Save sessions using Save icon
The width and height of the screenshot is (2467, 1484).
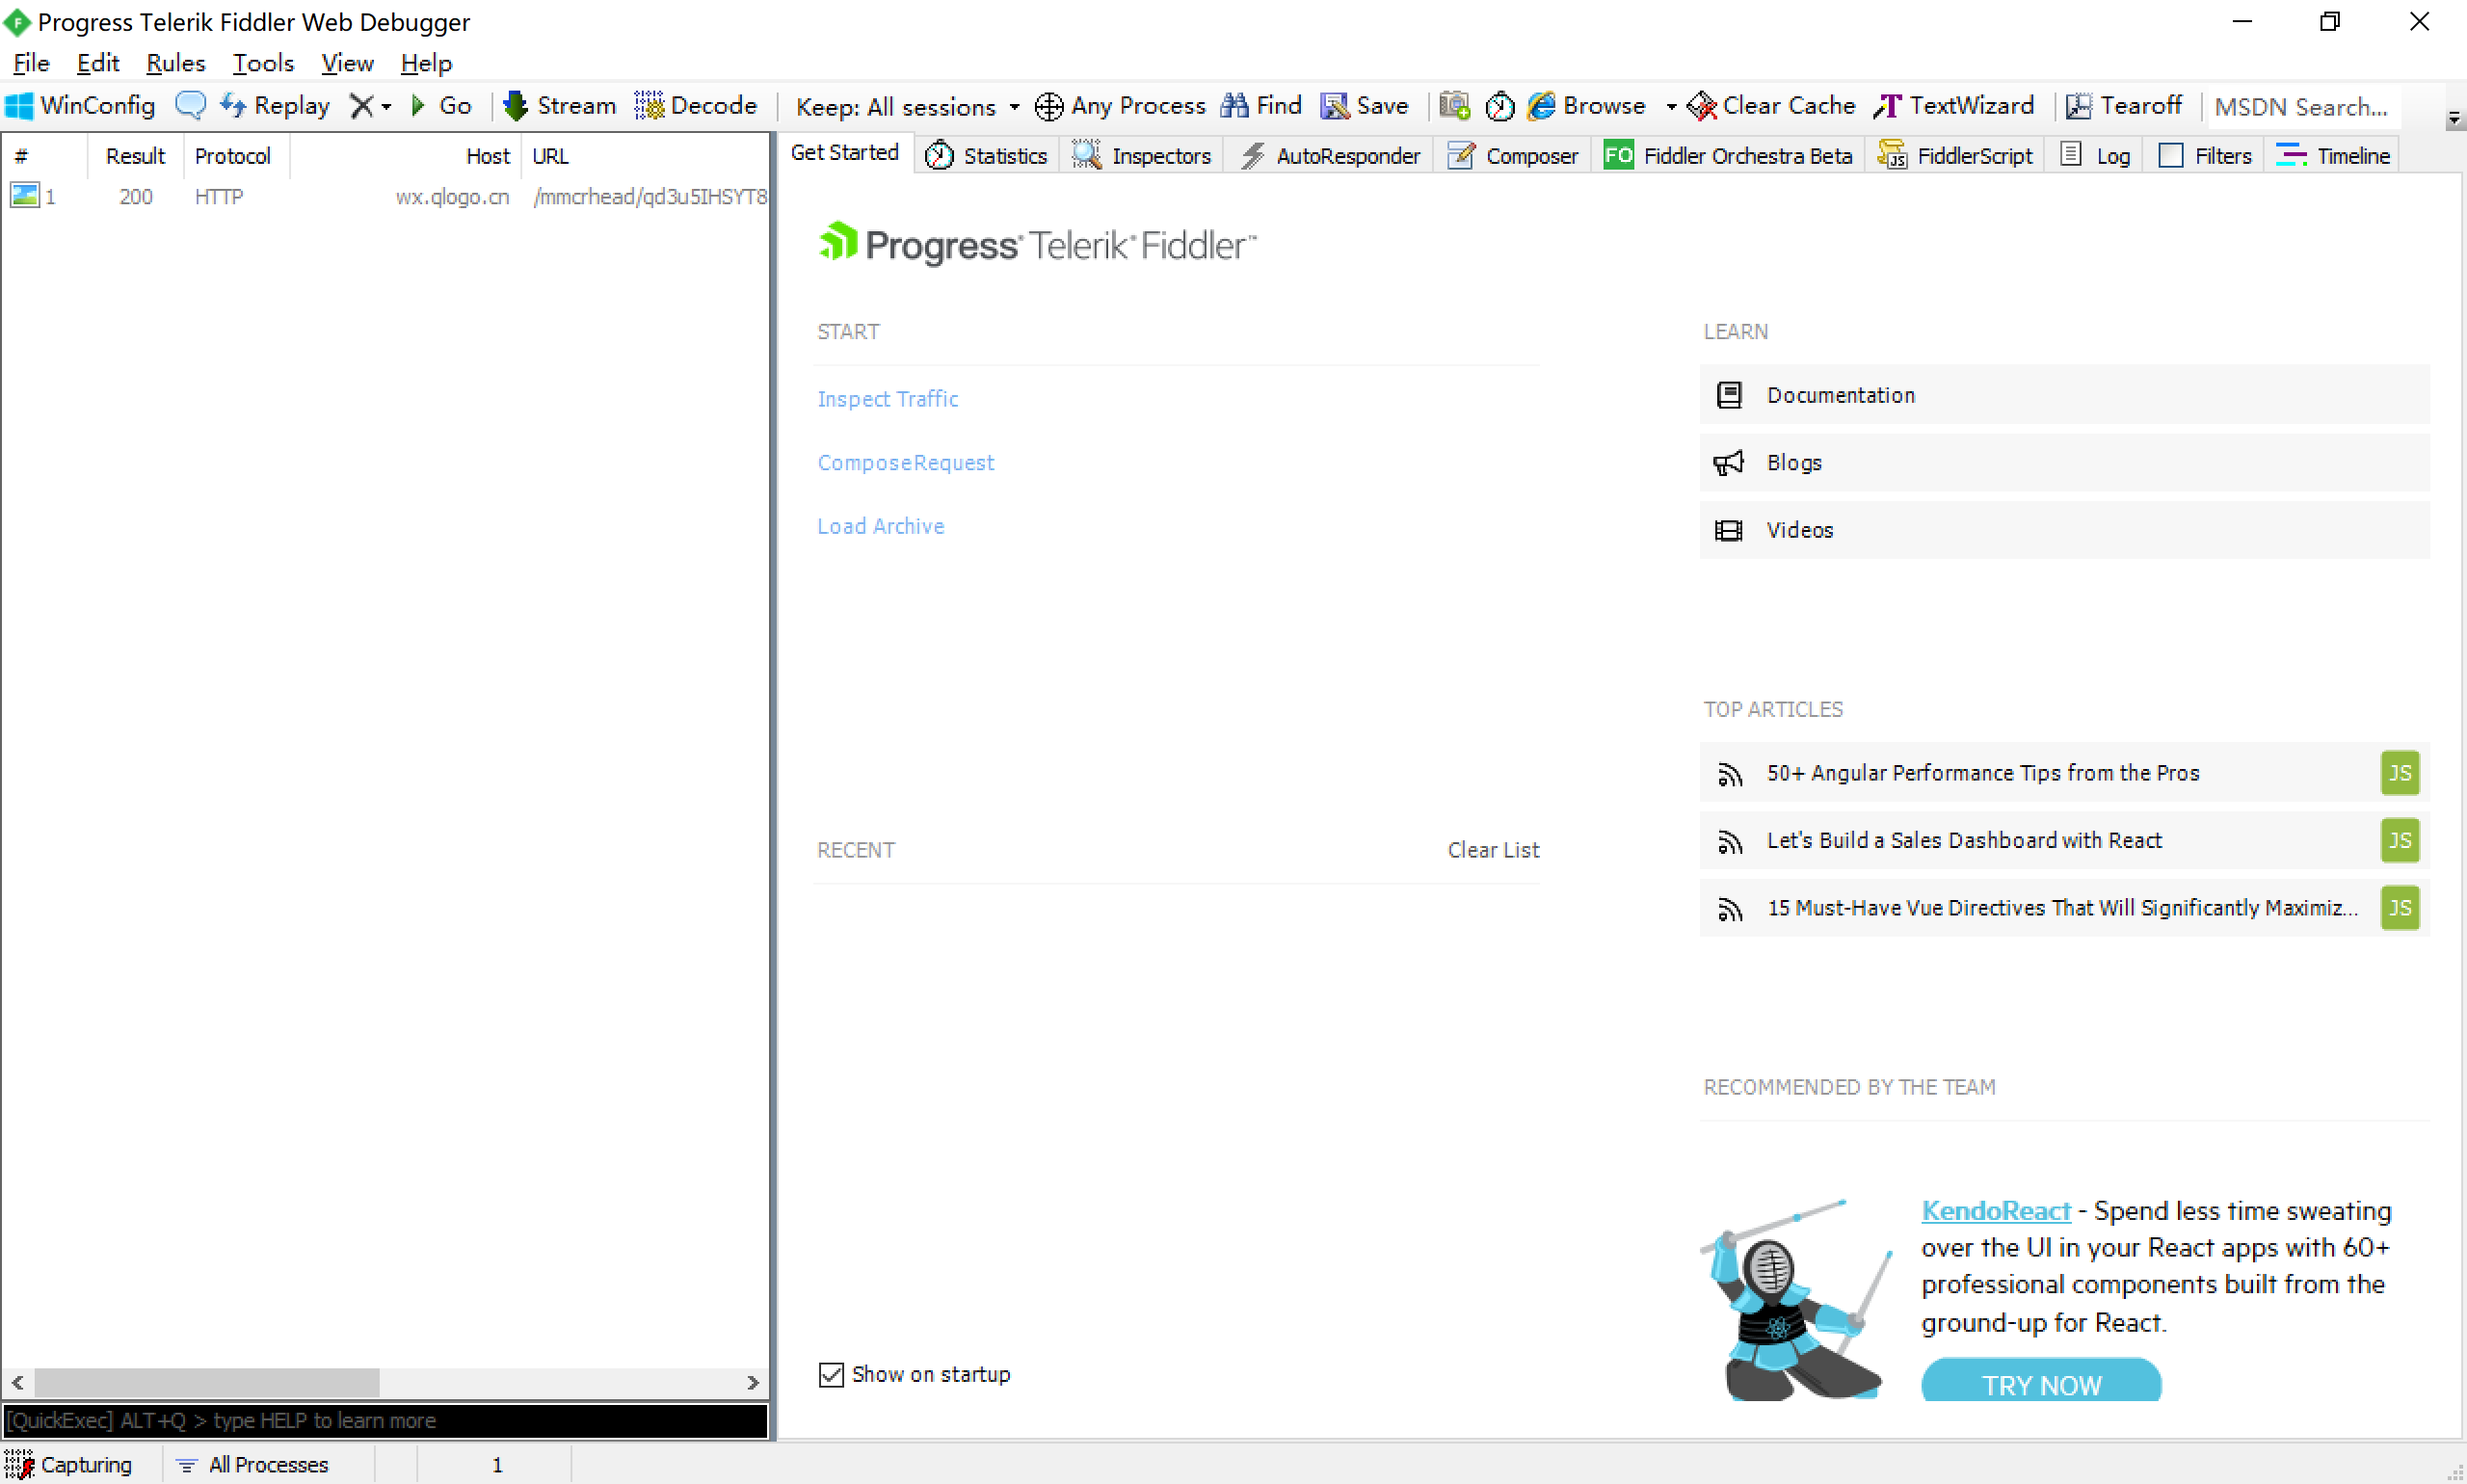1365,106
